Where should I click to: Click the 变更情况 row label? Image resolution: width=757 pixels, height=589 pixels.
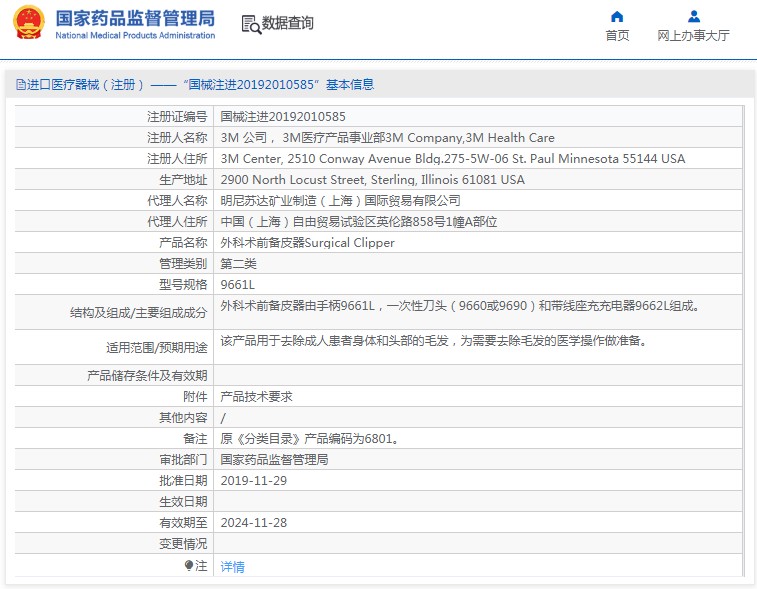(183, 544)
